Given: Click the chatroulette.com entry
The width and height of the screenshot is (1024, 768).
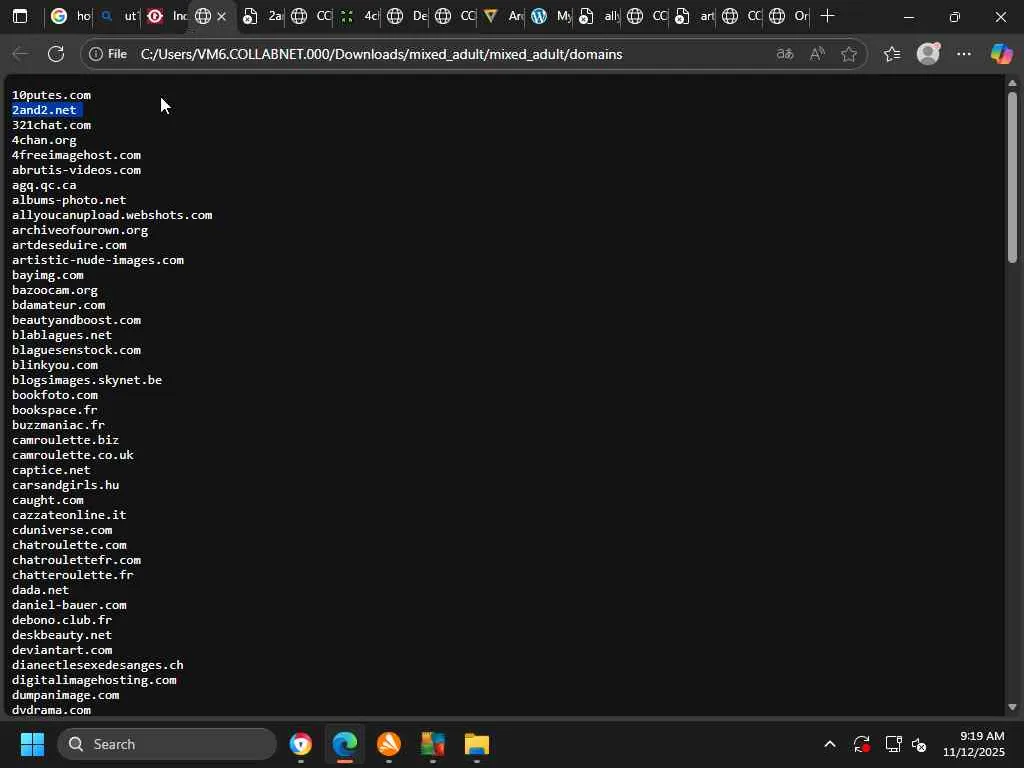Looking at the screenshot, I should point(69,545).
